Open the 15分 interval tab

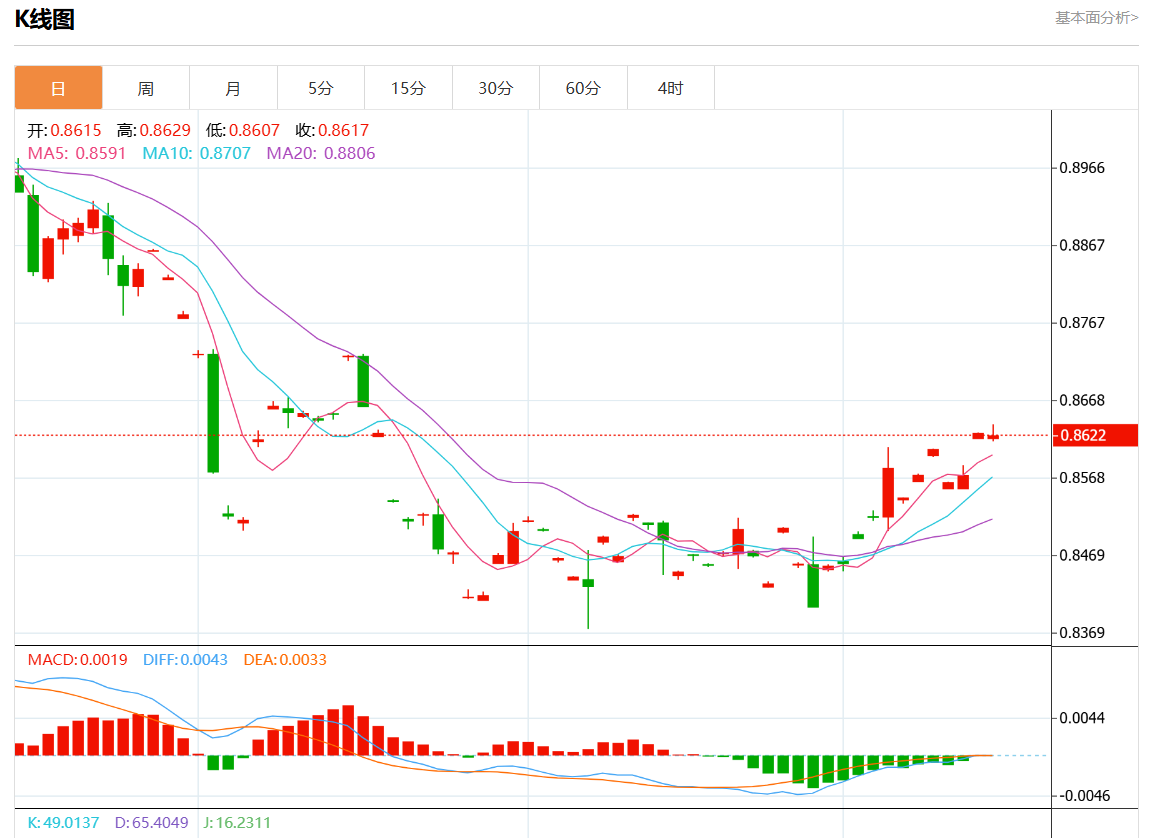pyautogui.click(x=408, y=88)
